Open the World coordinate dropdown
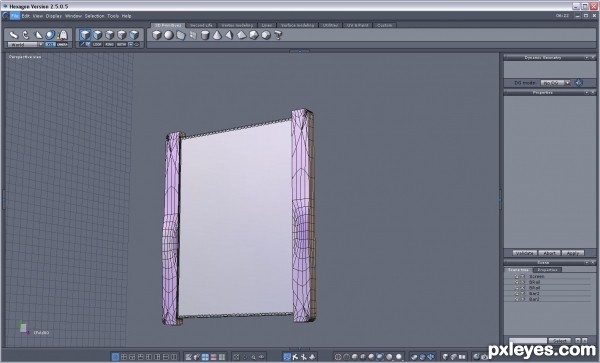 tap(25, 45)
